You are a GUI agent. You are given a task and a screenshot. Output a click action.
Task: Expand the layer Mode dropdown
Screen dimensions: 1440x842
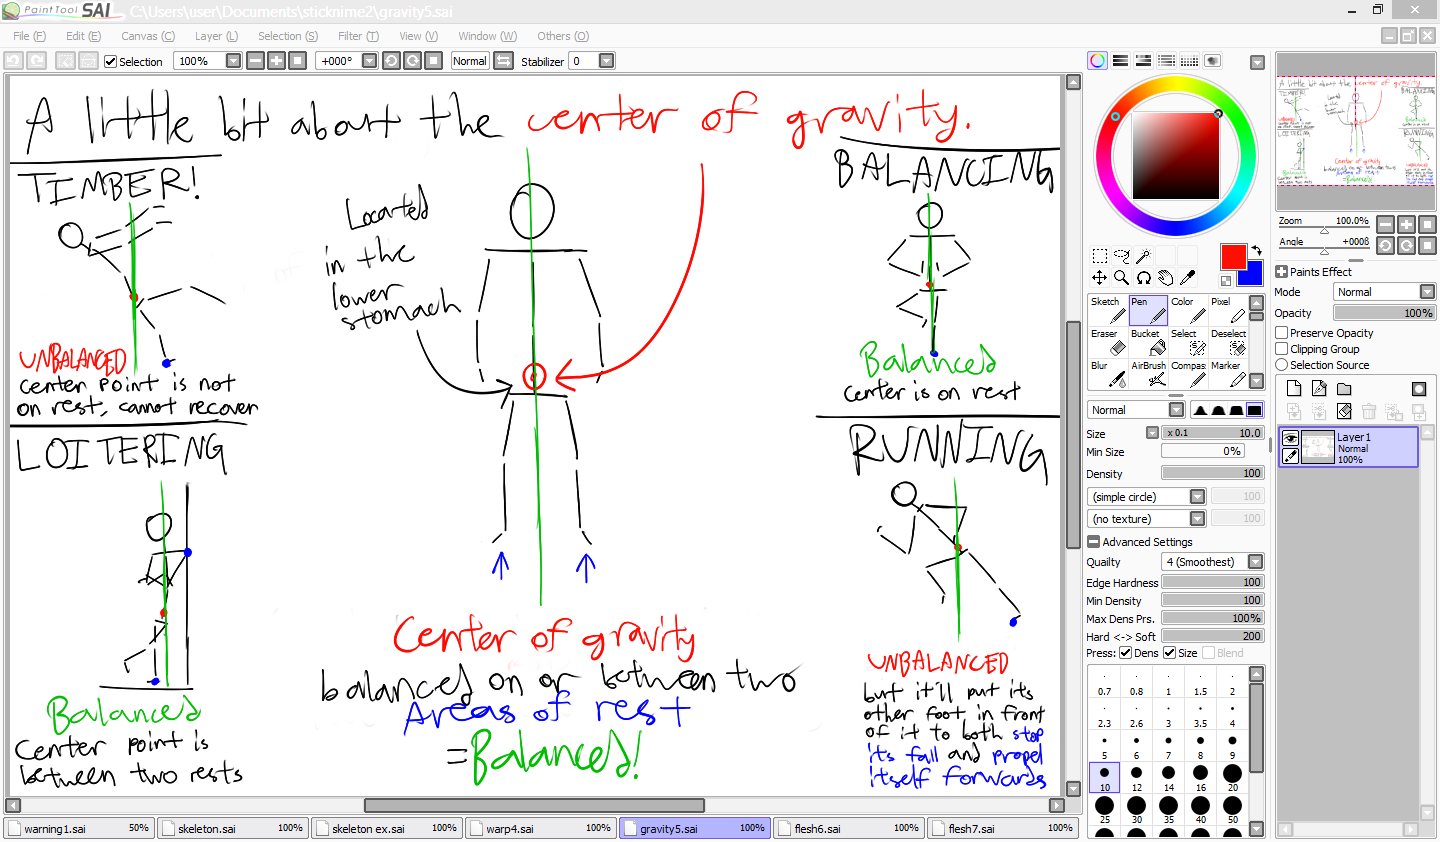[x=1427, y=292]
